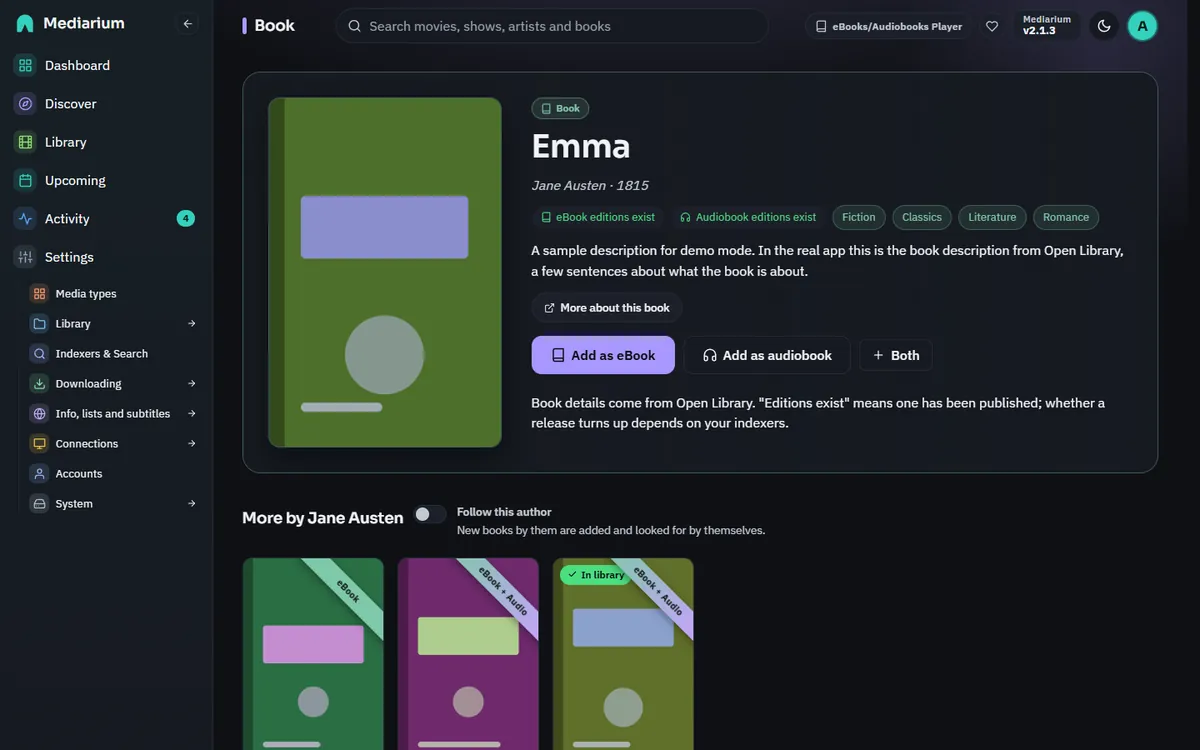The height and width of the screenshot is (750, 1200).
Task: Expand the System submenu arrow
Action: point(191,504)
